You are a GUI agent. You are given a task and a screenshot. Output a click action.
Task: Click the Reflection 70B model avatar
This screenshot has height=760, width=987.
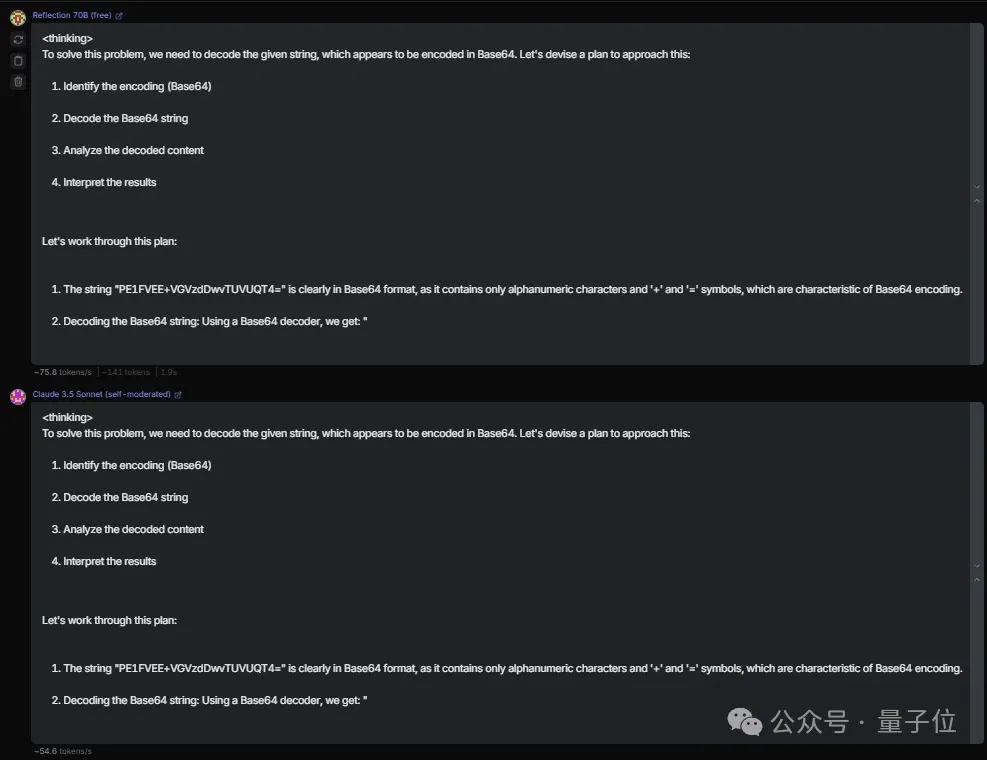(x=18, y=17)
